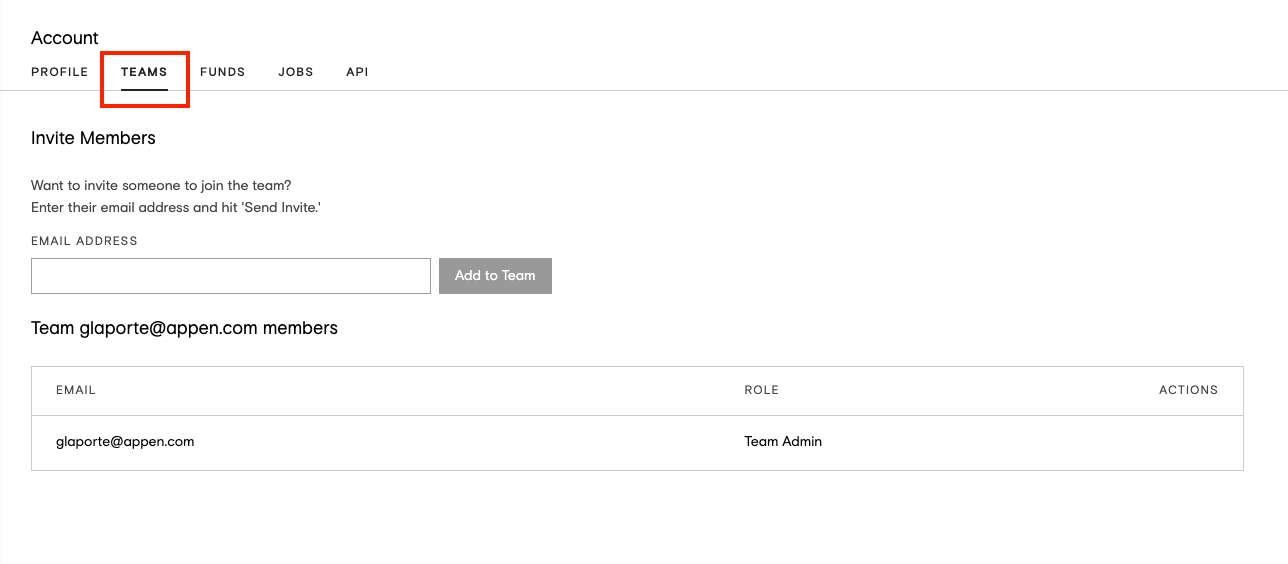Click the Add to Team button
The image size is (1288, 564).
[x=495, y=276]
